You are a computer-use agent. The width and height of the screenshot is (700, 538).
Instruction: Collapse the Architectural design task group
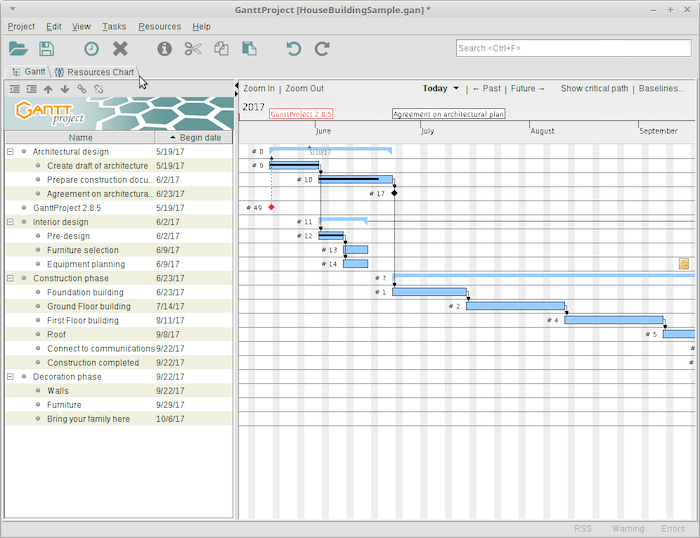(10, 152)
